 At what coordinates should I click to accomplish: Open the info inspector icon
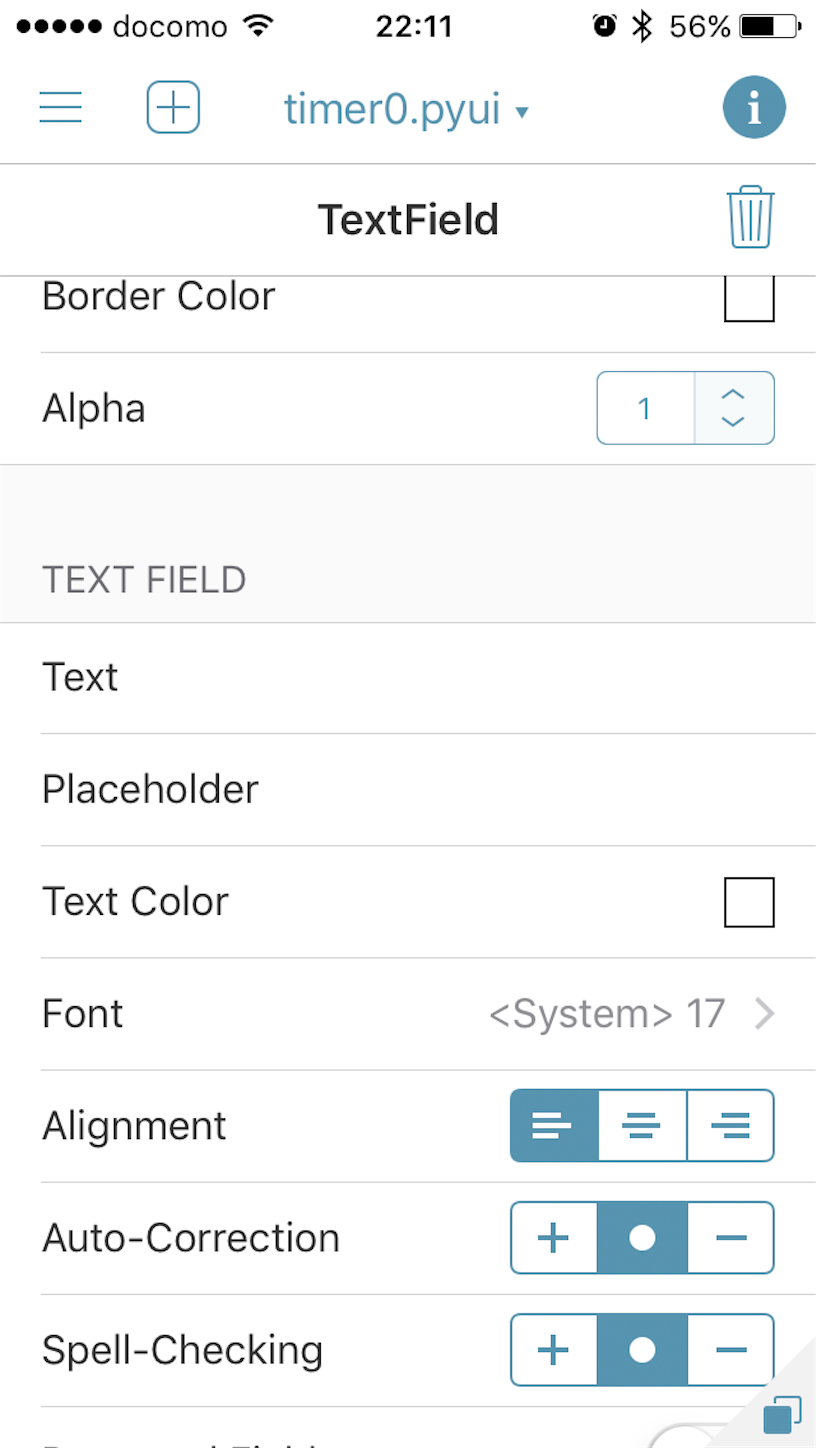click(x=754, y=108)
